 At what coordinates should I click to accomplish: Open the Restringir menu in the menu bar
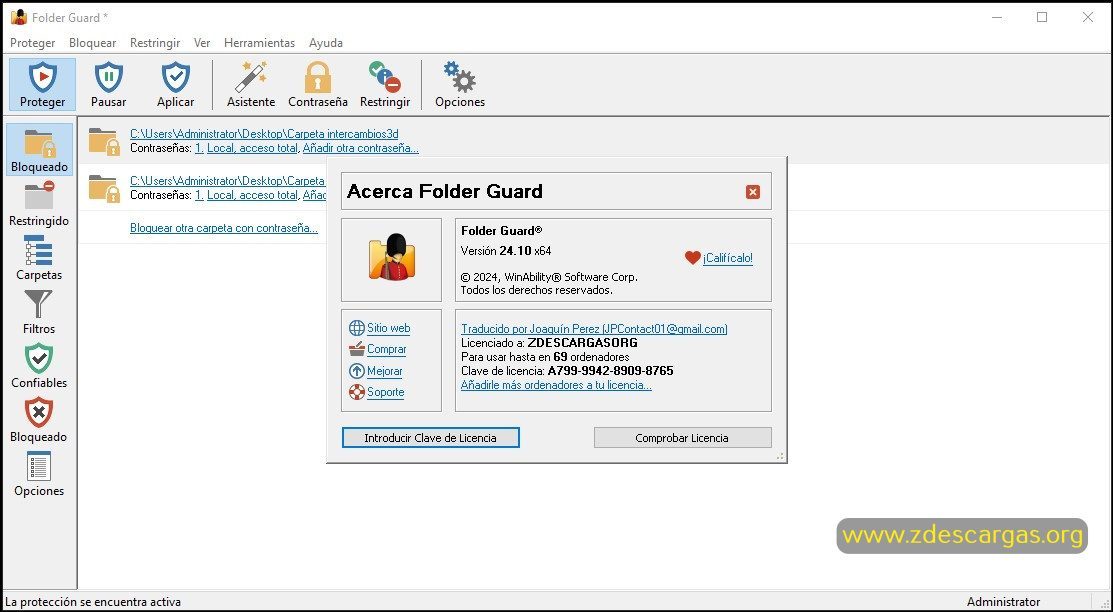click(x=155, y=43)
